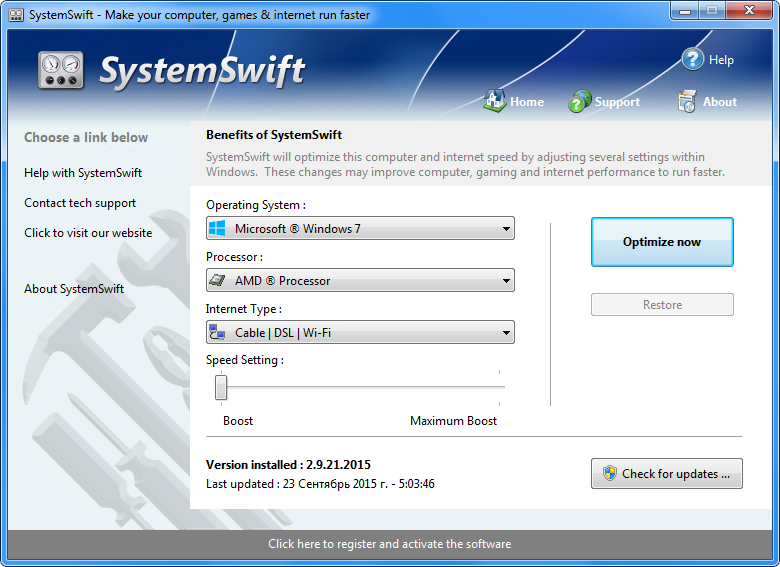Click the Maximum Boost label
This screenshot has width=780, height=567.
coord(453,421)
